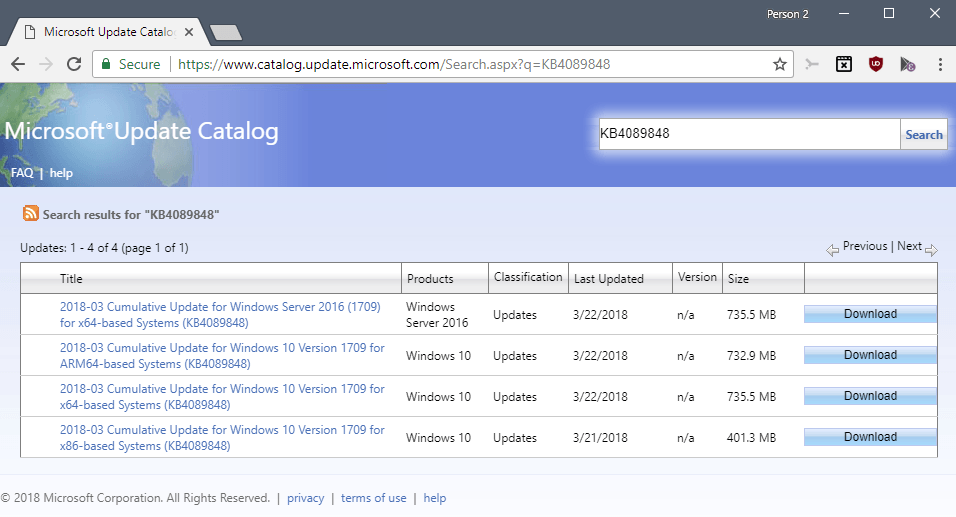Close the Microsoft Update Catalog tab
The width and height of the screenshot is (956, 517).
[189, 32]
